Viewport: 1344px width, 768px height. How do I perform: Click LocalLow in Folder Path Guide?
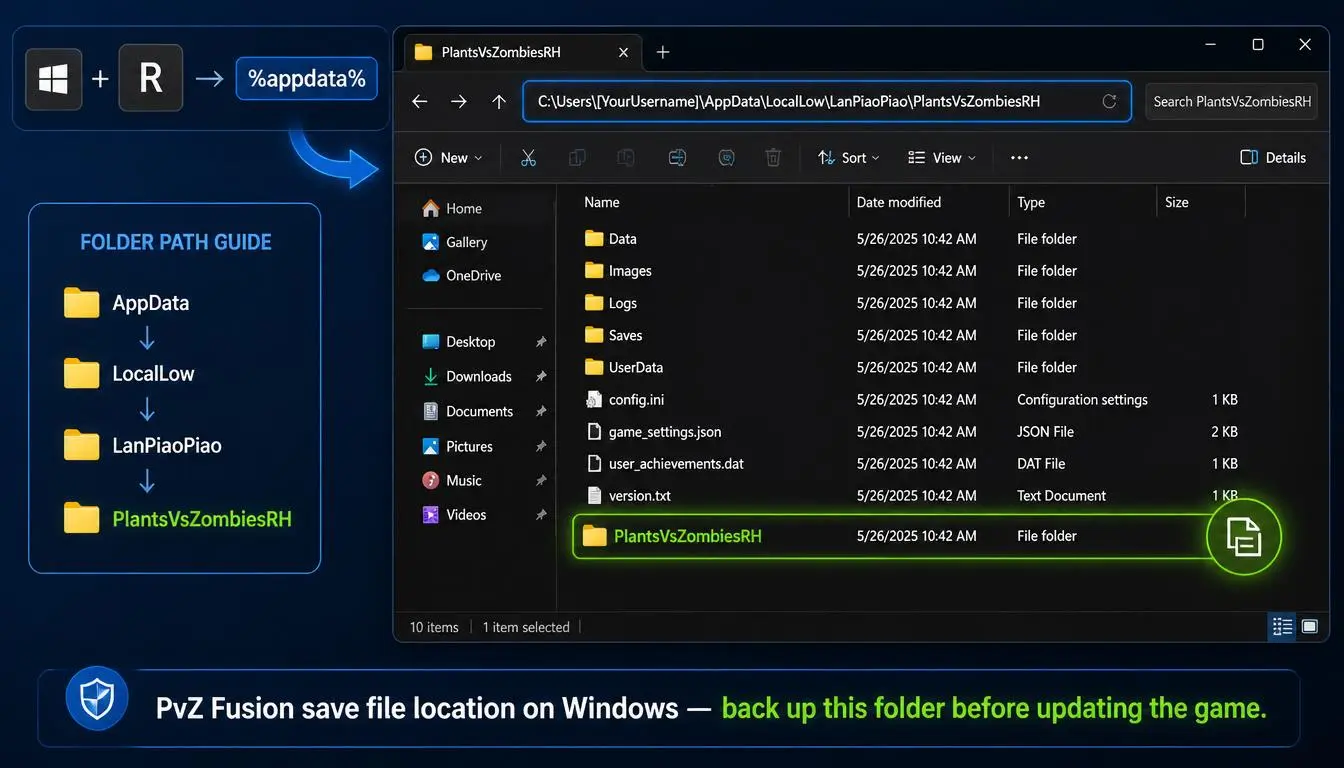point(129,374)
